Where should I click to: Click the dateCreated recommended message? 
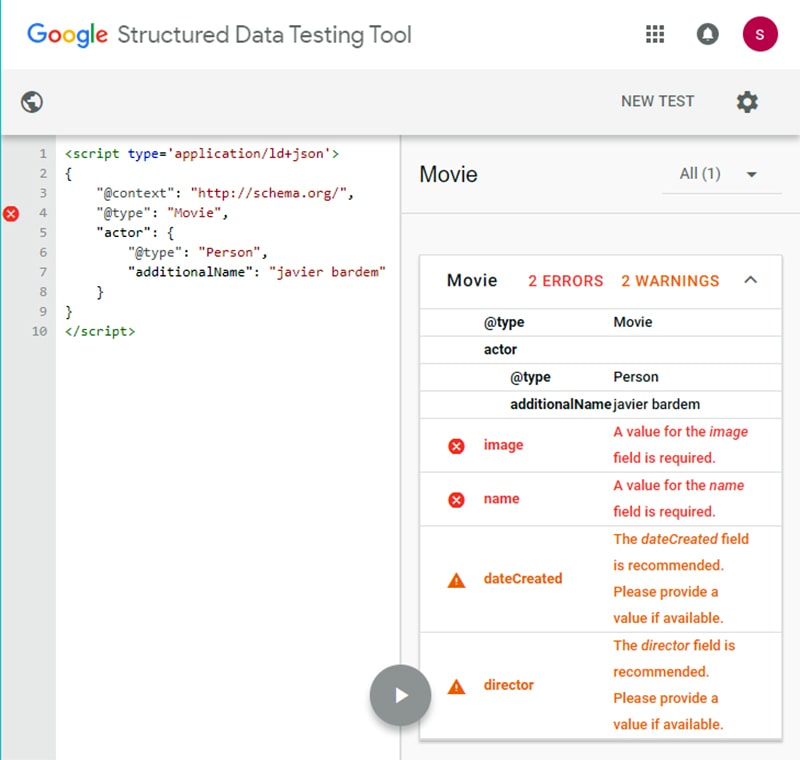click(681, 578)
